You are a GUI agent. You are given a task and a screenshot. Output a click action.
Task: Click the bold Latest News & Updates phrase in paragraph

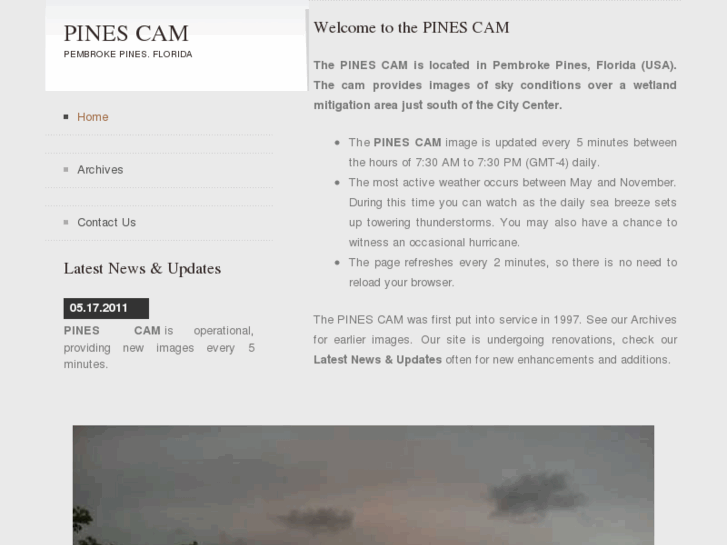(x=377, y=360)
